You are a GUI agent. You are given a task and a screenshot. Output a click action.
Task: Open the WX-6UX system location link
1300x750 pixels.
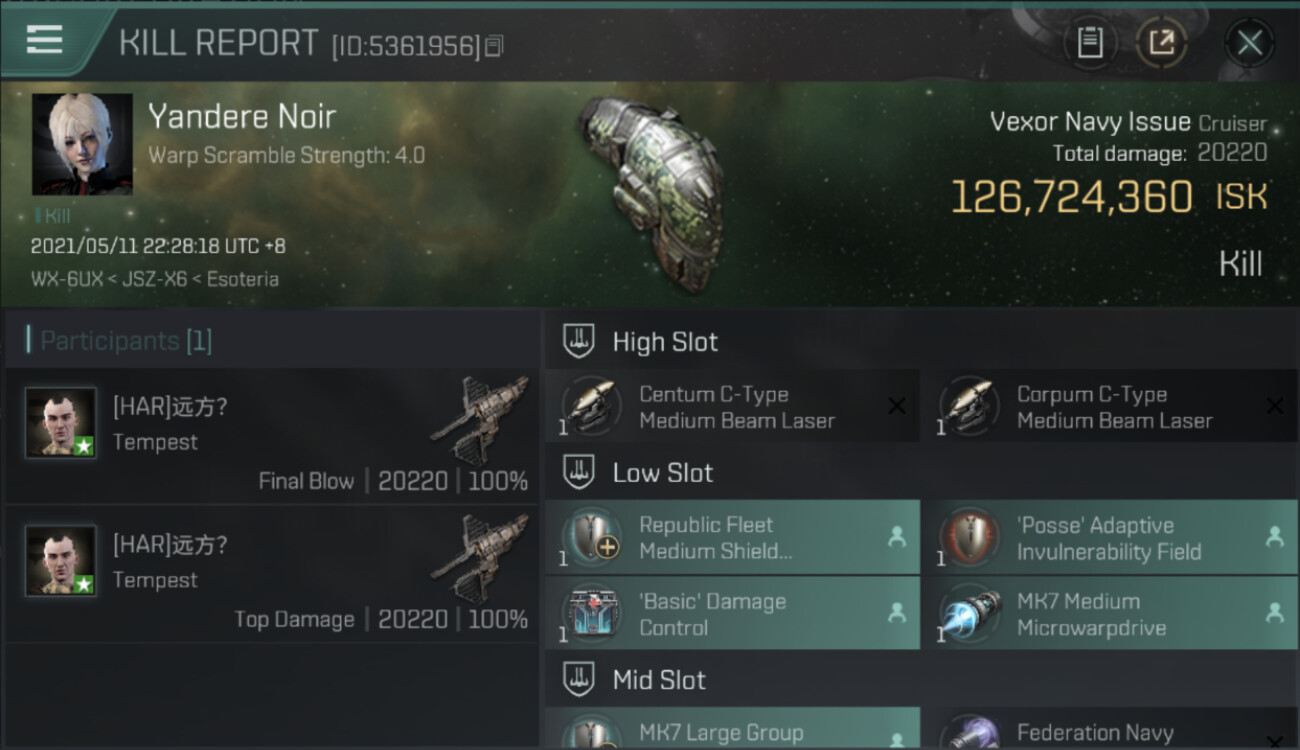click(66, 279)
